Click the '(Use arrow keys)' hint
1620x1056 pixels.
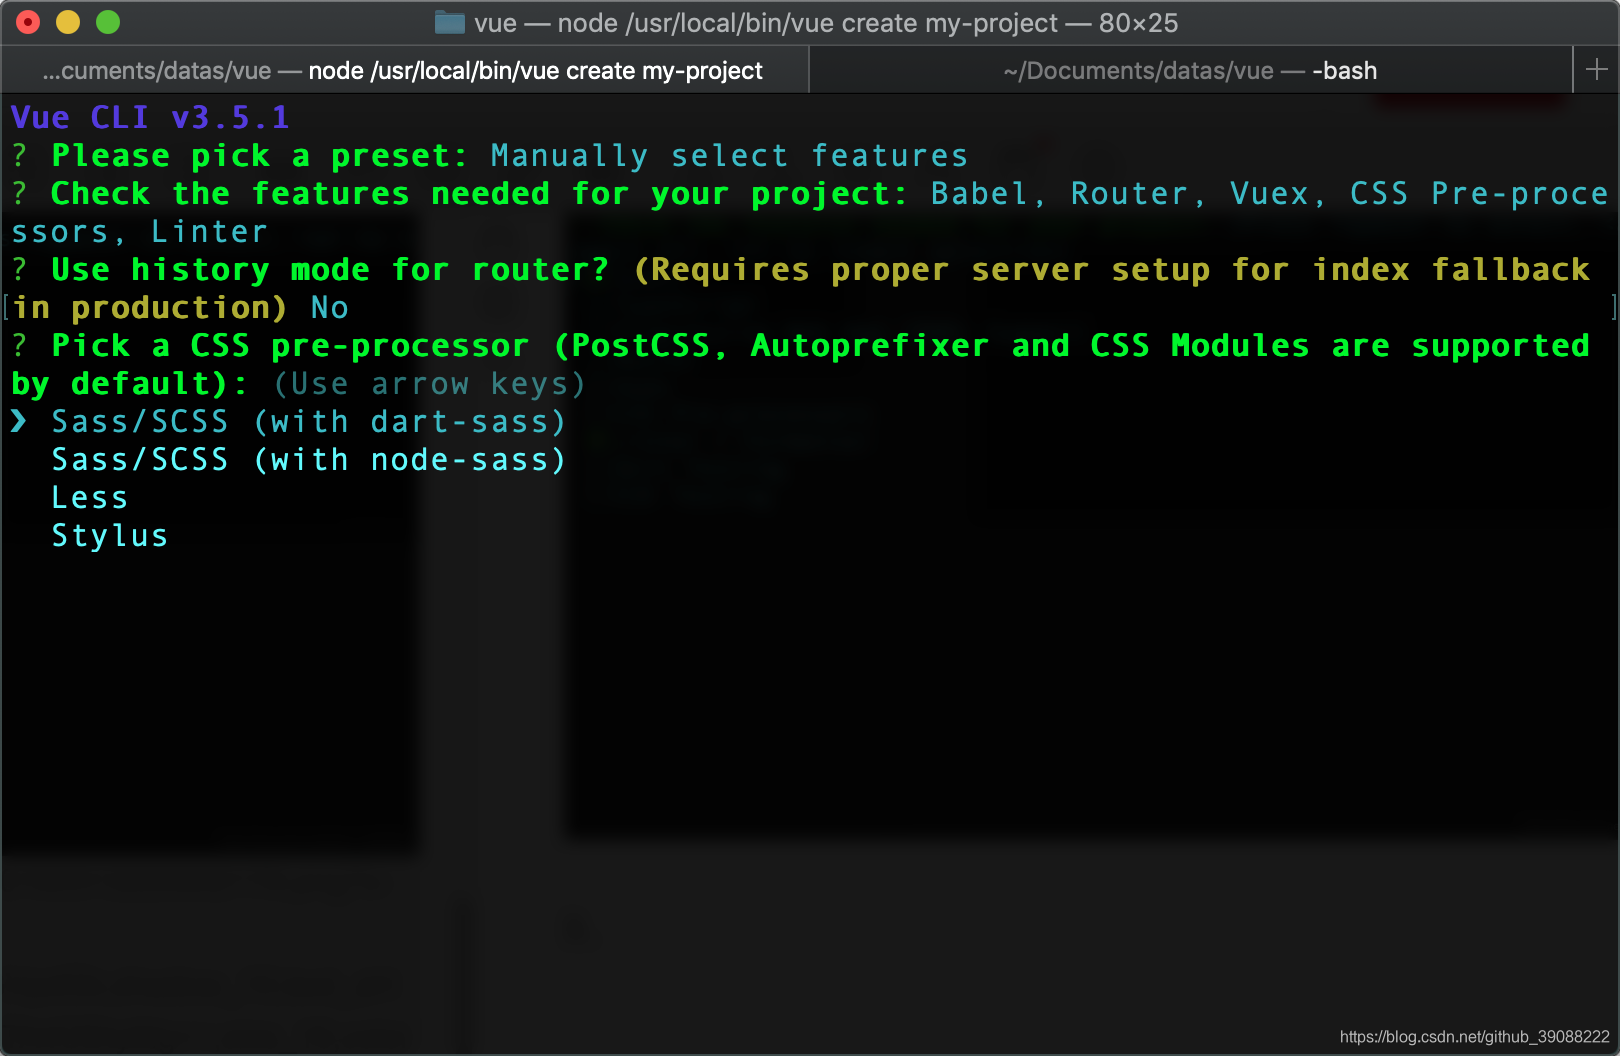pyautogui.click(x=429, y=384)
